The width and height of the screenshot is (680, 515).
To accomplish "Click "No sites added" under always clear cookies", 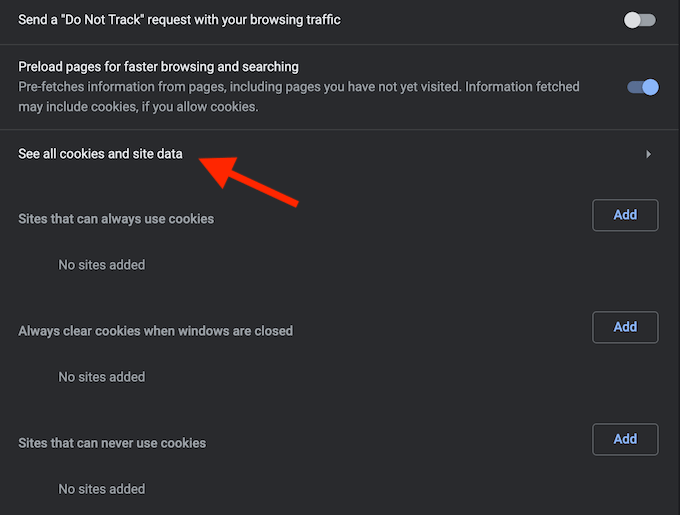I will click(x=101, y=377).
